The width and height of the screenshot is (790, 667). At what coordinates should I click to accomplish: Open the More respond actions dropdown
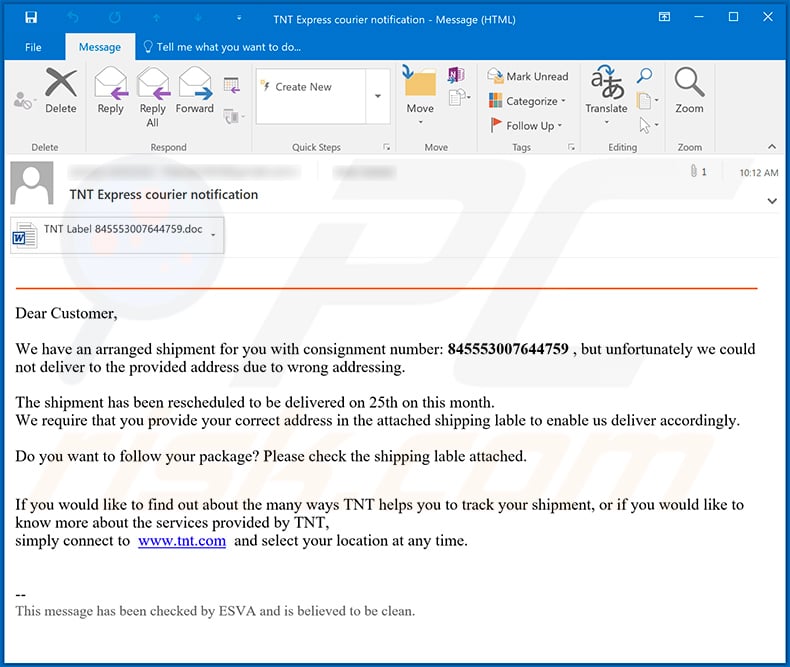click(x=234, y=116)
